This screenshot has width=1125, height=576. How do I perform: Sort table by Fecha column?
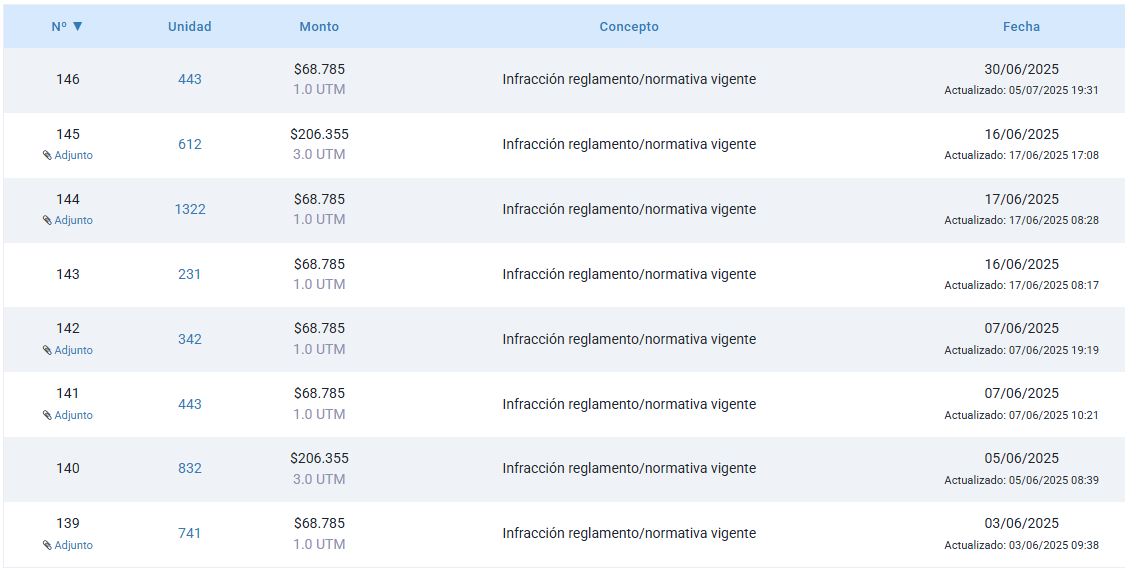(1021, 27)
